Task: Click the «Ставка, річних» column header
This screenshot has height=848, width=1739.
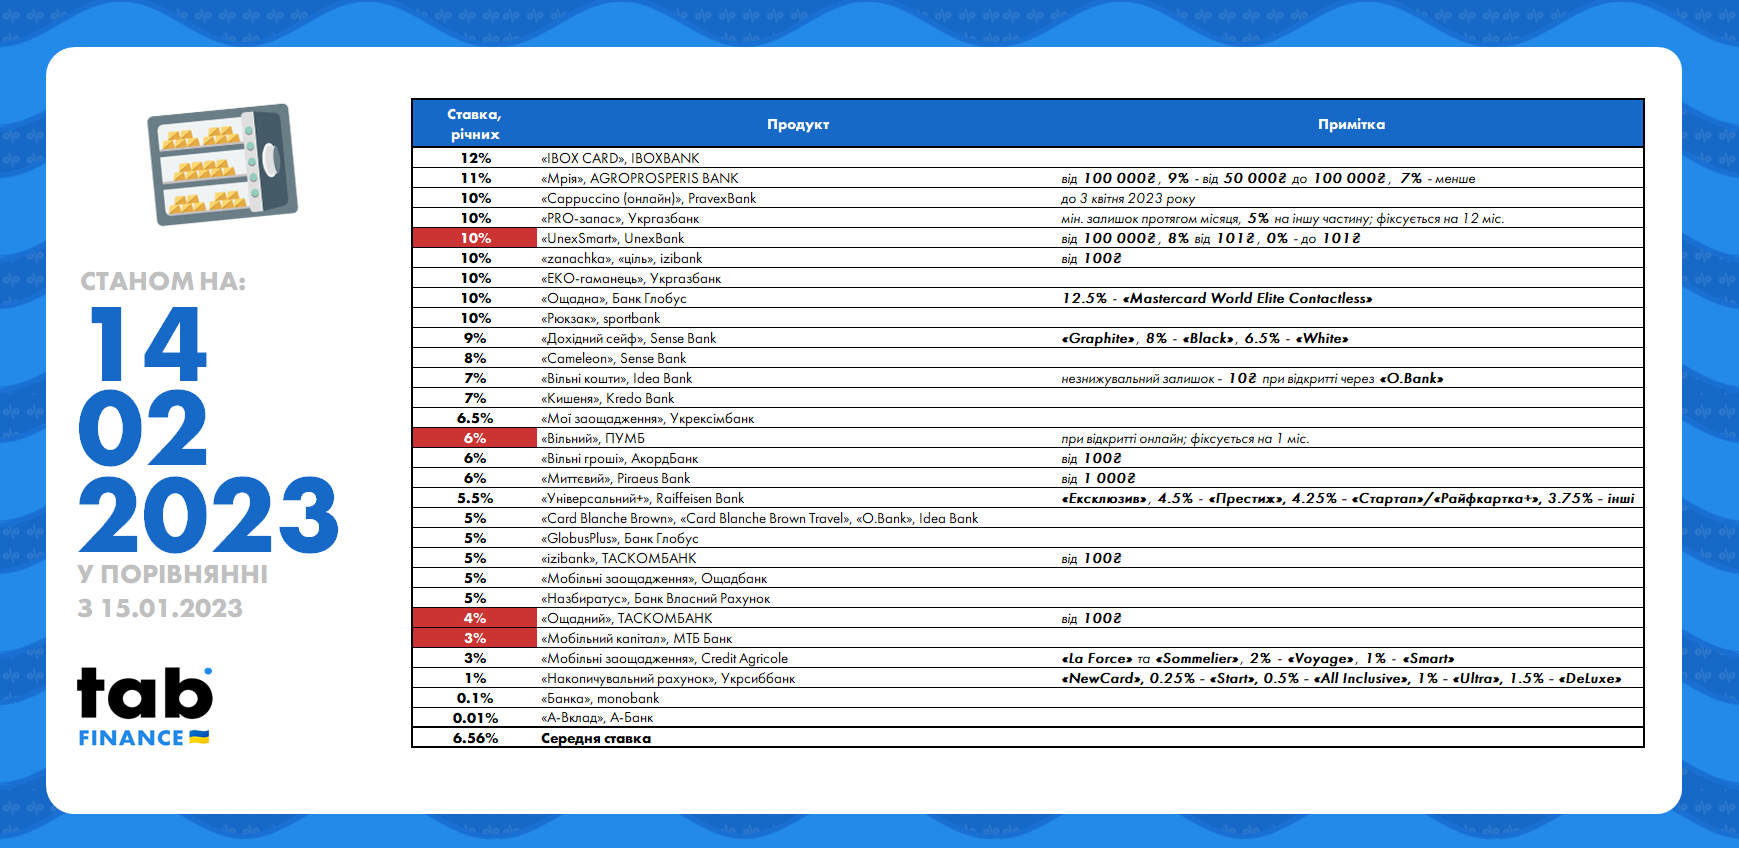Action: click(475, 124)
